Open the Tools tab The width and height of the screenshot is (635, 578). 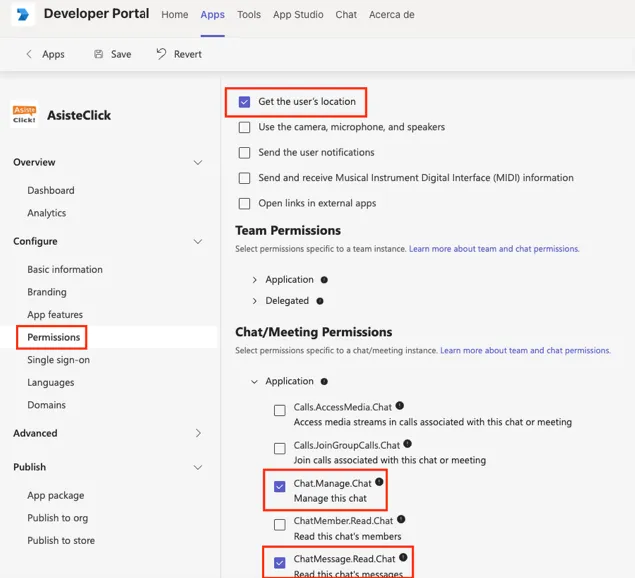coord(249,15)
